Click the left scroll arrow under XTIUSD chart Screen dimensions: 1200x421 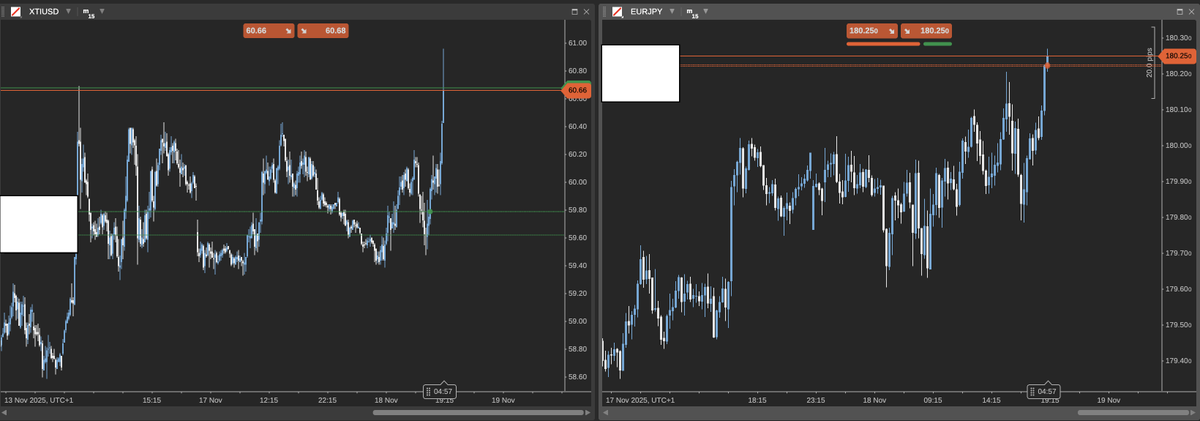5,412
